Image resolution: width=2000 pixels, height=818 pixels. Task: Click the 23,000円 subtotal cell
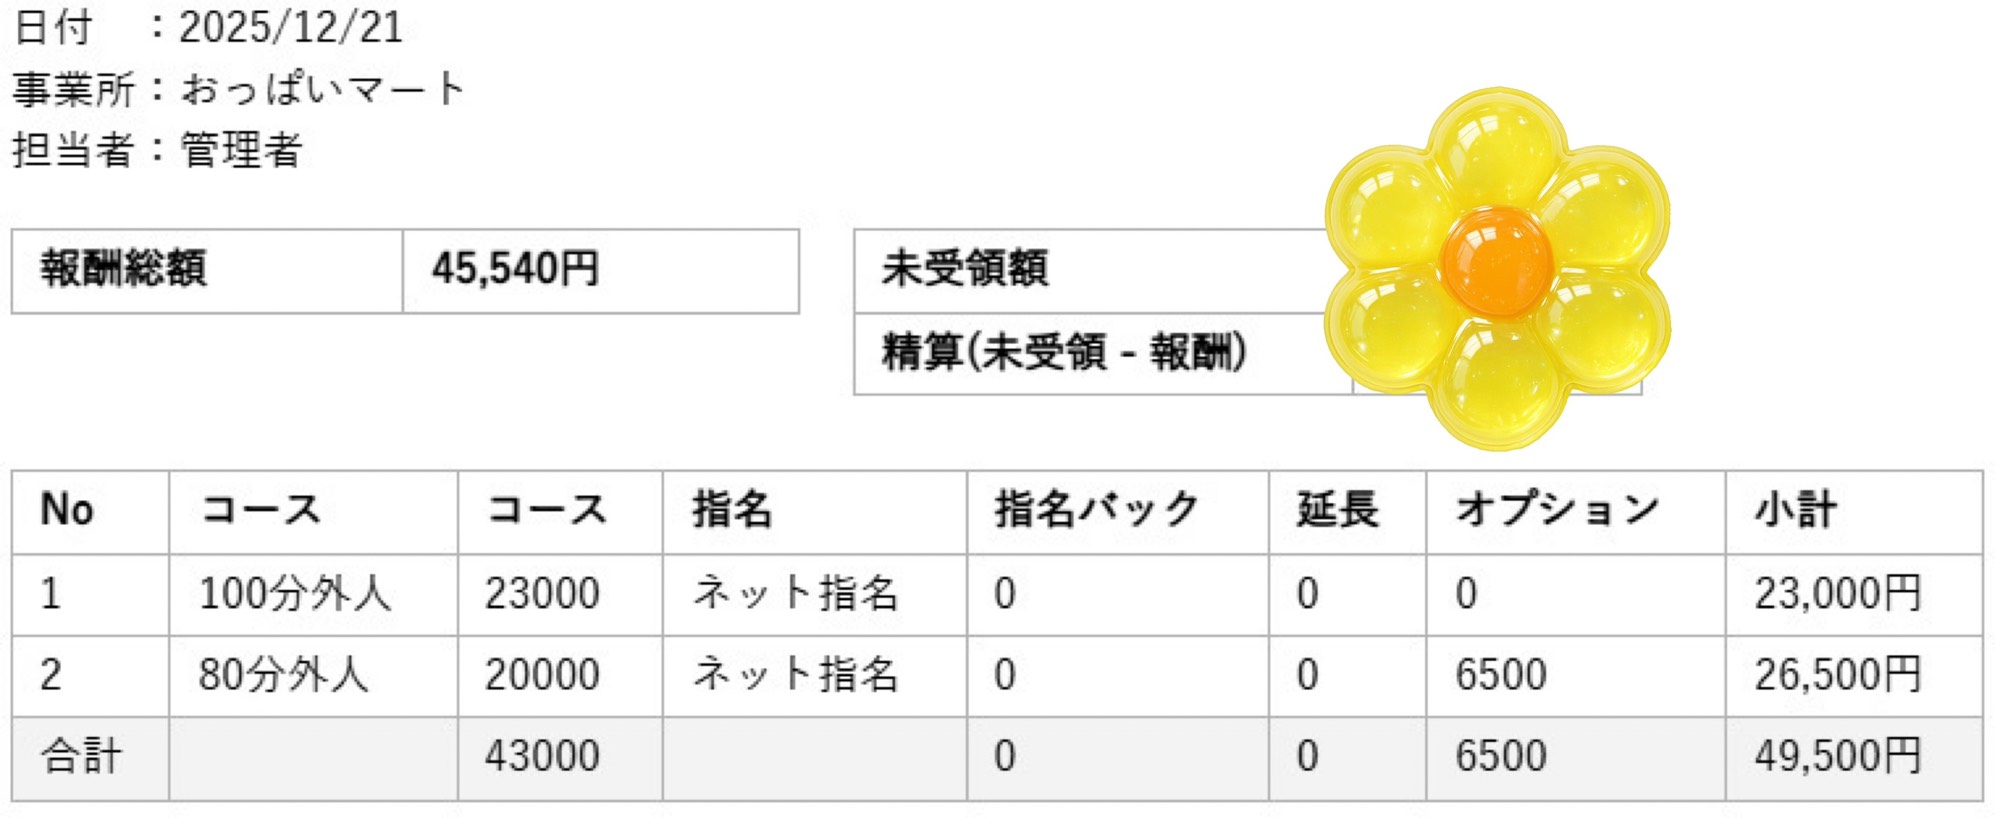1838,594
